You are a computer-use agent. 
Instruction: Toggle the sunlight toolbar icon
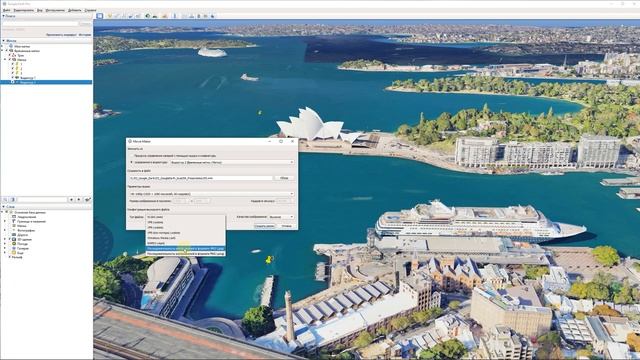(155, 16)
